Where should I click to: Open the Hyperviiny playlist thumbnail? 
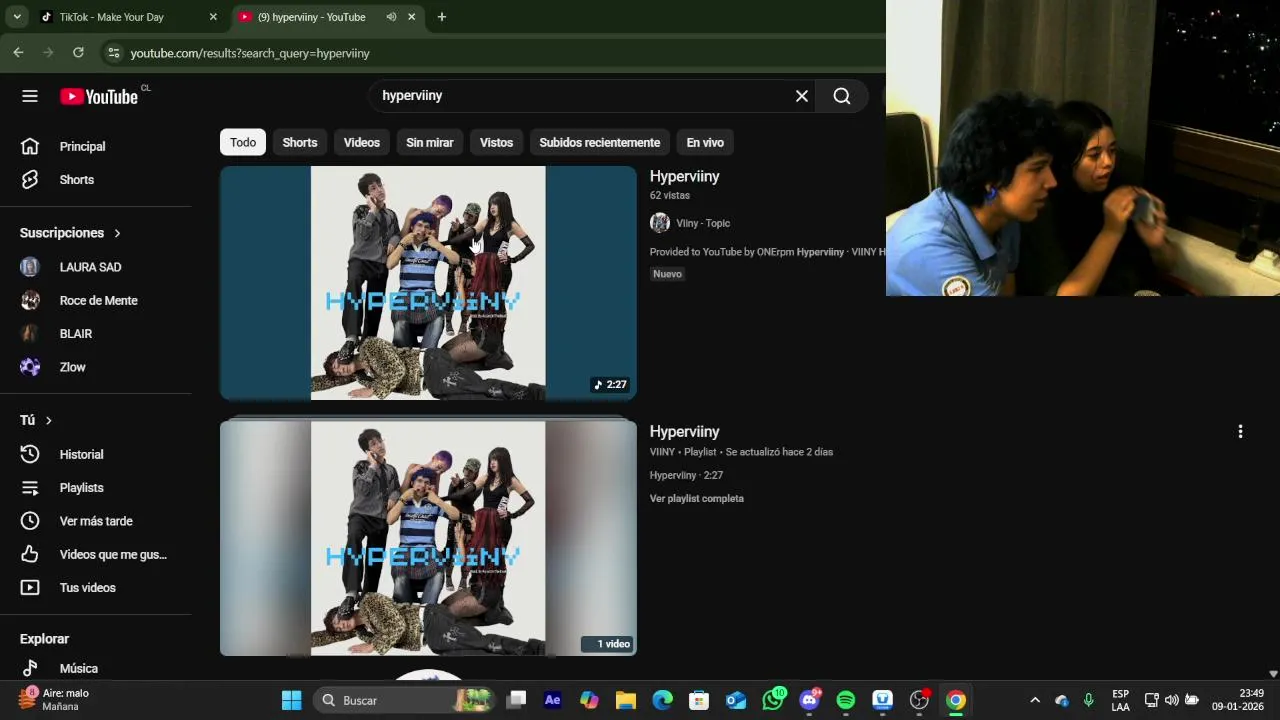pyautogui.click(x=428, y=538)
